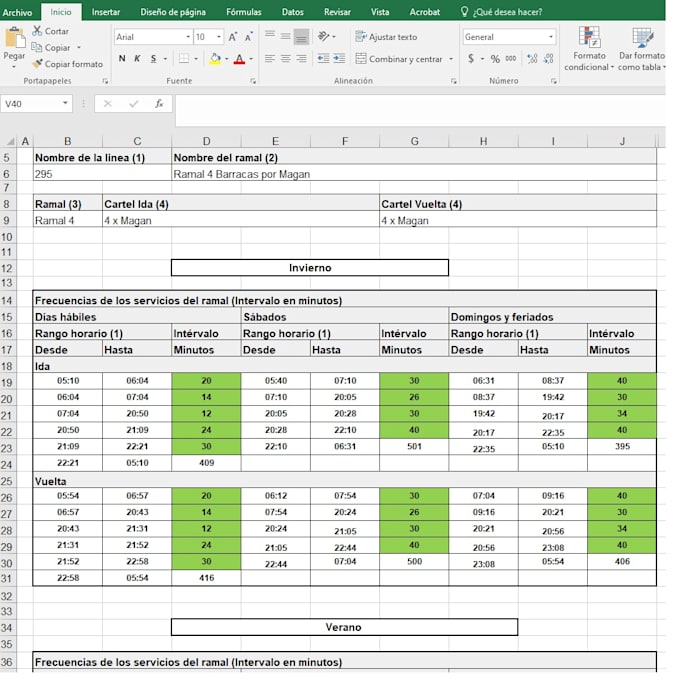Toggle bold N formatting
The image size is (680, 681).
pyautogui.click(x=122, y=59)
